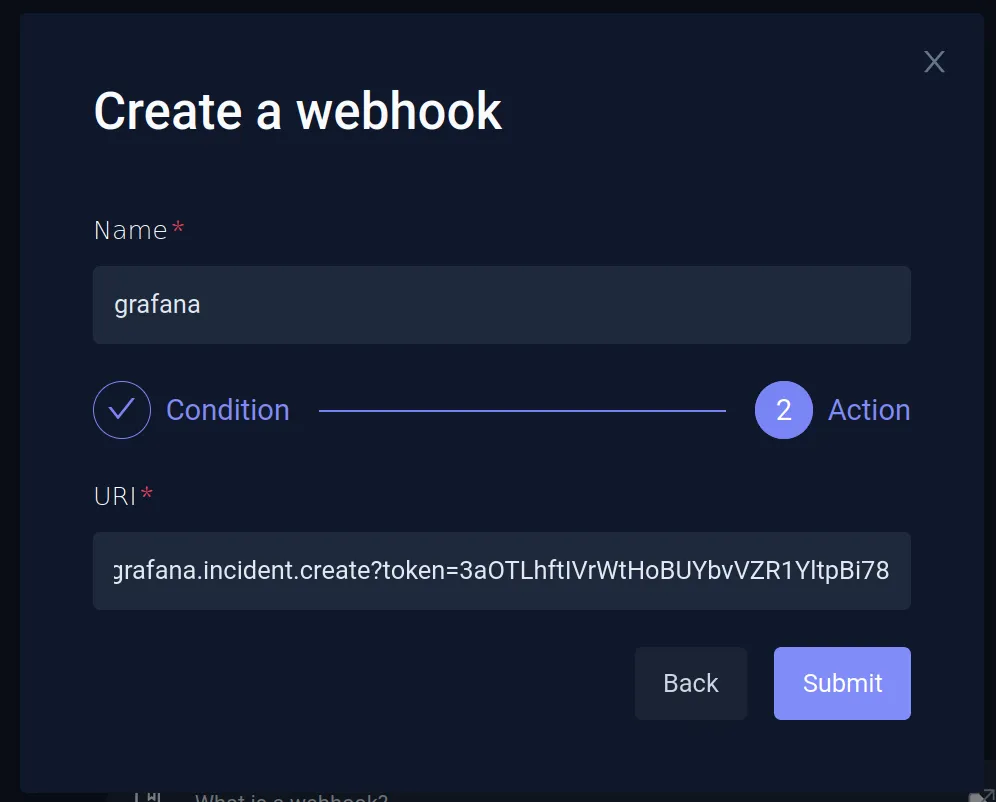Click Back to return to the previous step
996x802 pixels.
[x=690, y=683]
